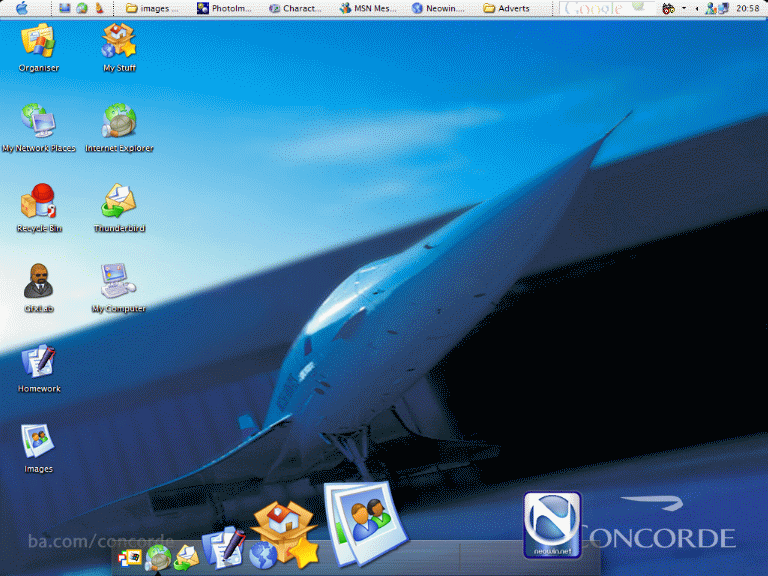This screenshot has height=576, width=768.
Task: Expand hidden tray icons arrow
Action: pos(697,8)
